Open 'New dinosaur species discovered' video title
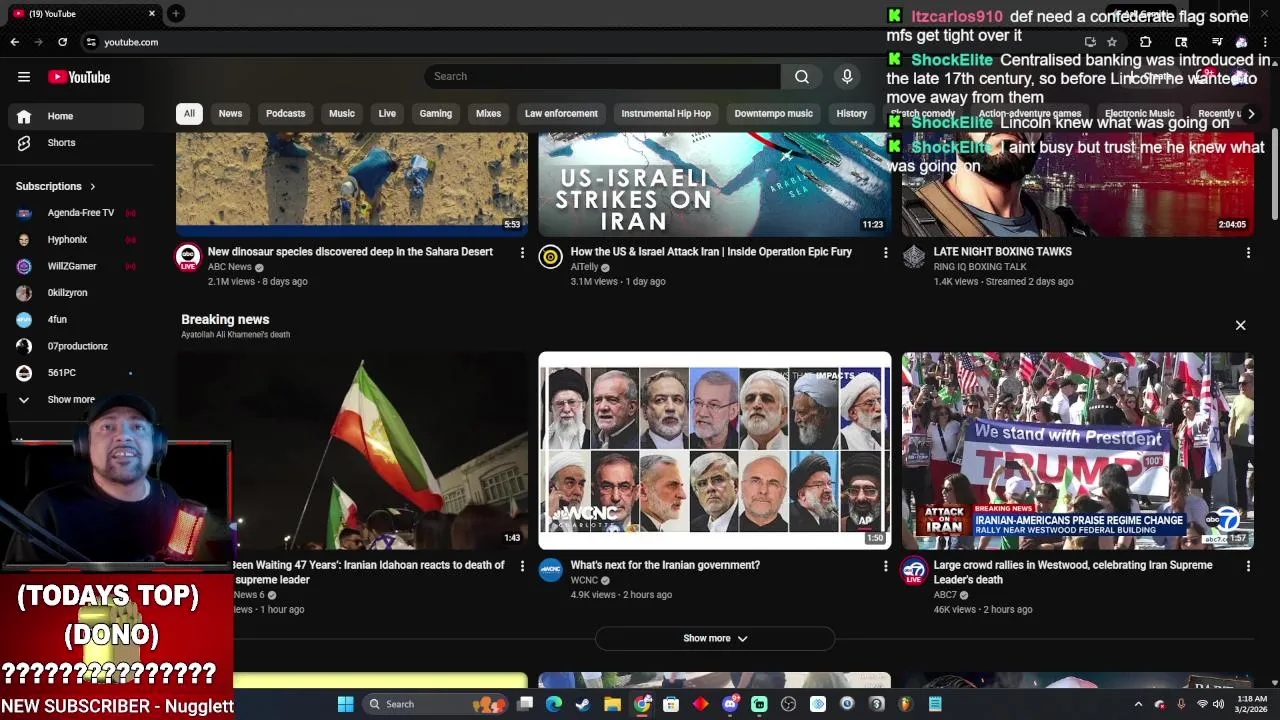 pos(350,252)
